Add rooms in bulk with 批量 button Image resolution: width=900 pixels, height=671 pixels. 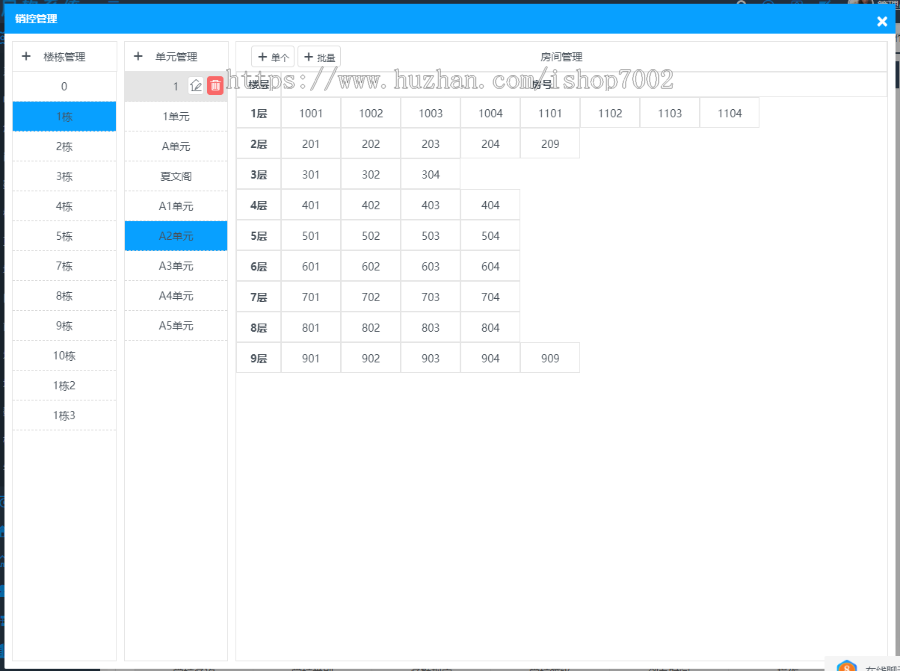319,57
